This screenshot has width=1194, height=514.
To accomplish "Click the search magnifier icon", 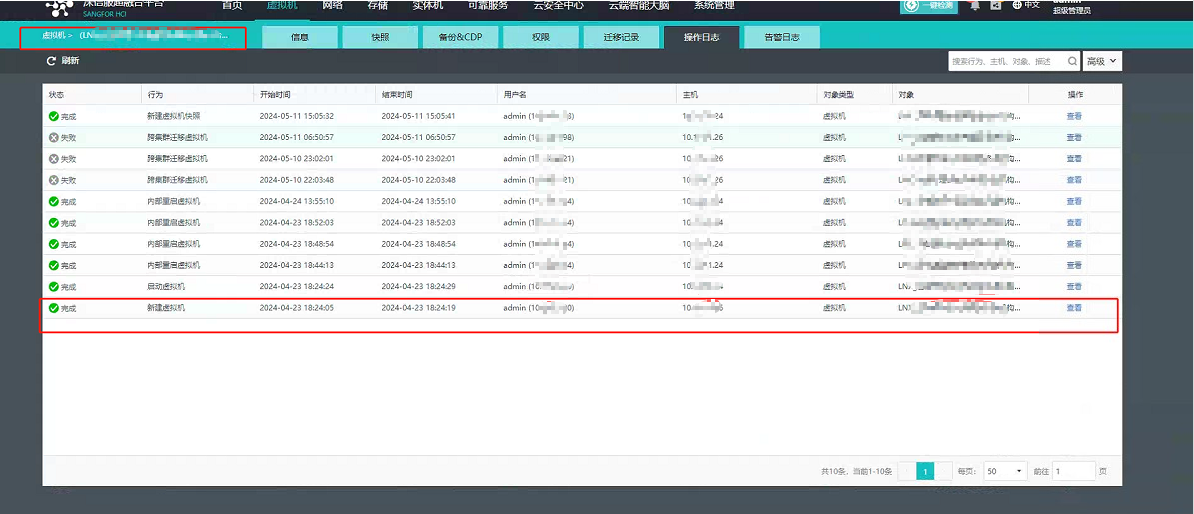I will [1072, 61].
